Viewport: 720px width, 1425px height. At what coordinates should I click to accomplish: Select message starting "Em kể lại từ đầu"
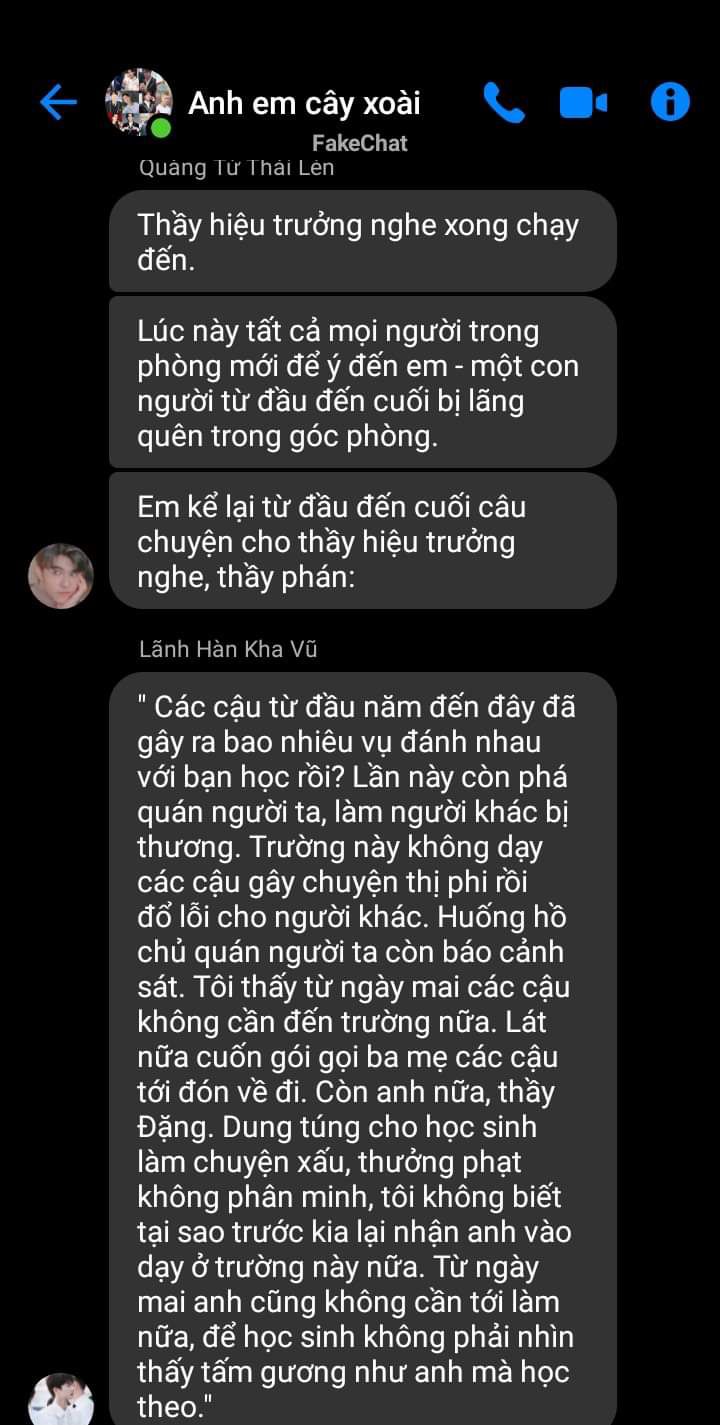(x=362, y=541)
